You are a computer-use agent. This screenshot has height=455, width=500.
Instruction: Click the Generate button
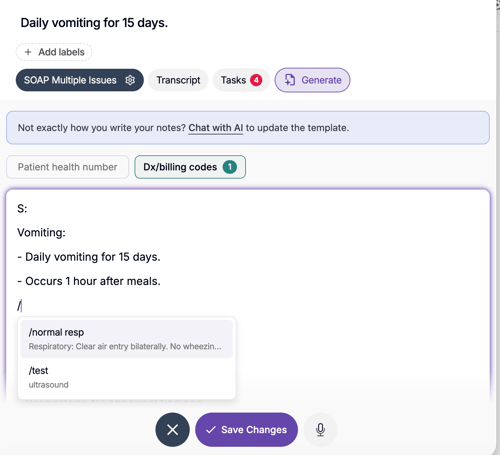click(x=312, y=80)
